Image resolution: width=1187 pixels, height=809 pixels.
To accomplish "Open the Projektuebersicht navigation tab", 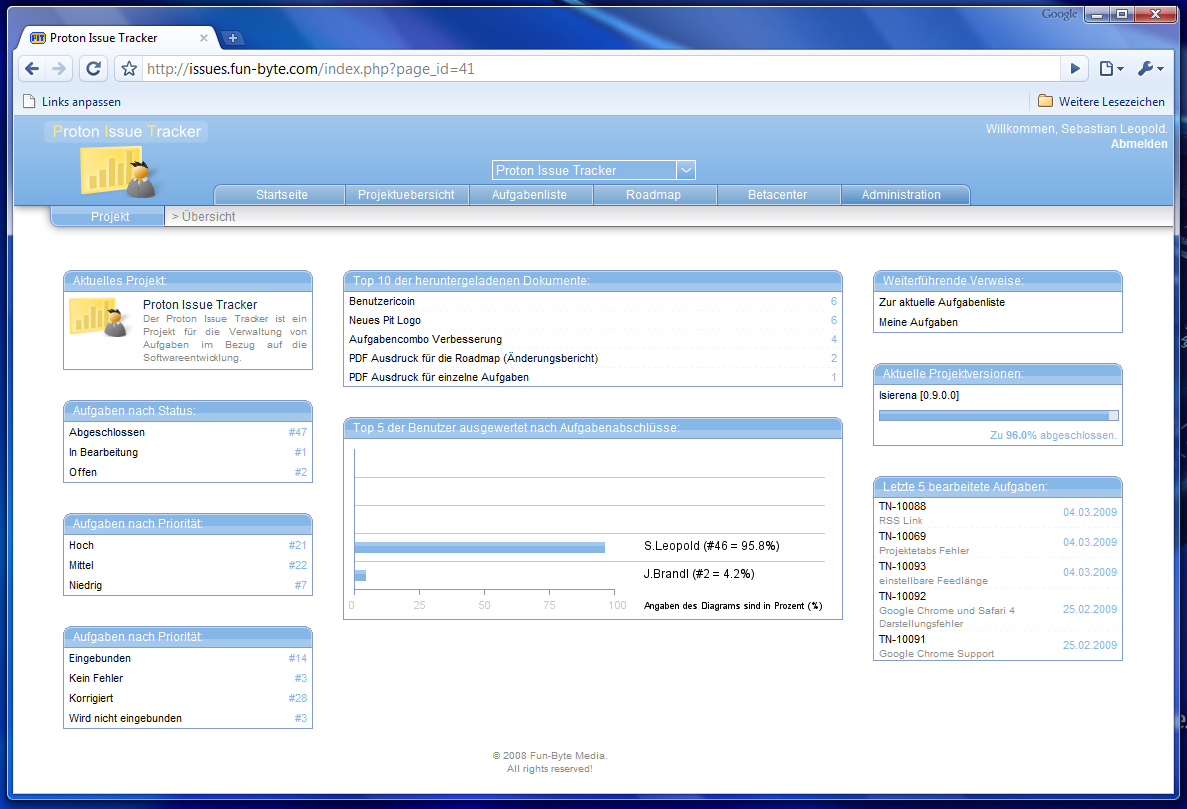I will [407, 194].
